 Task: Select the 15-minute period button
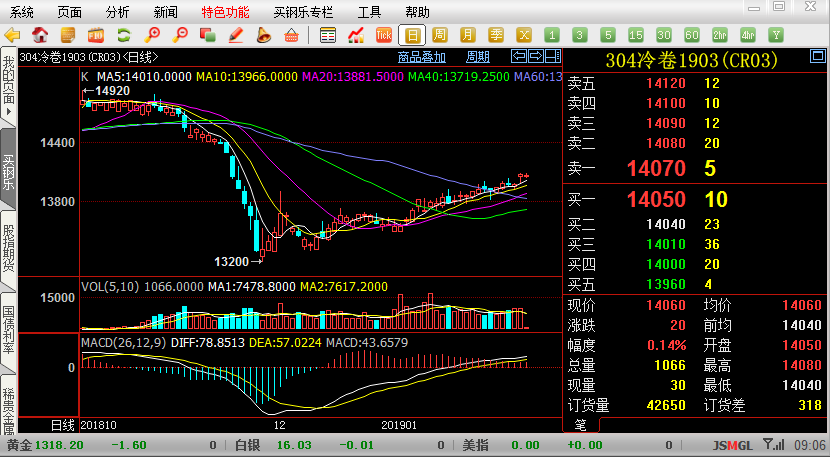coord(635,35)
